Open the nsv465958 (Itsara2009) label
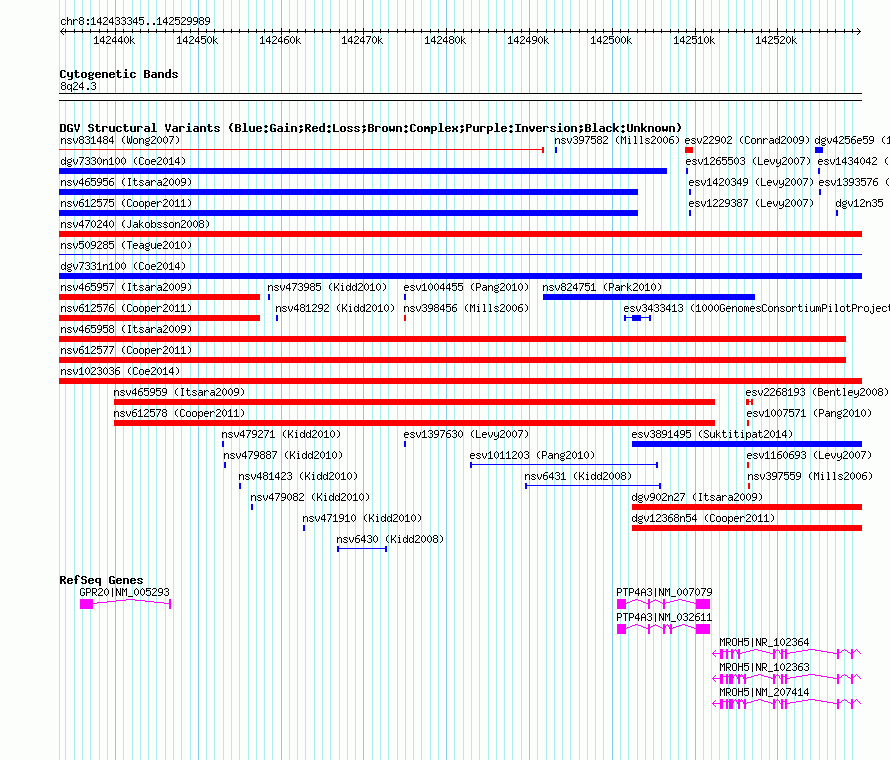The width and height of the screenshot is (890, 760). [126, 329]
